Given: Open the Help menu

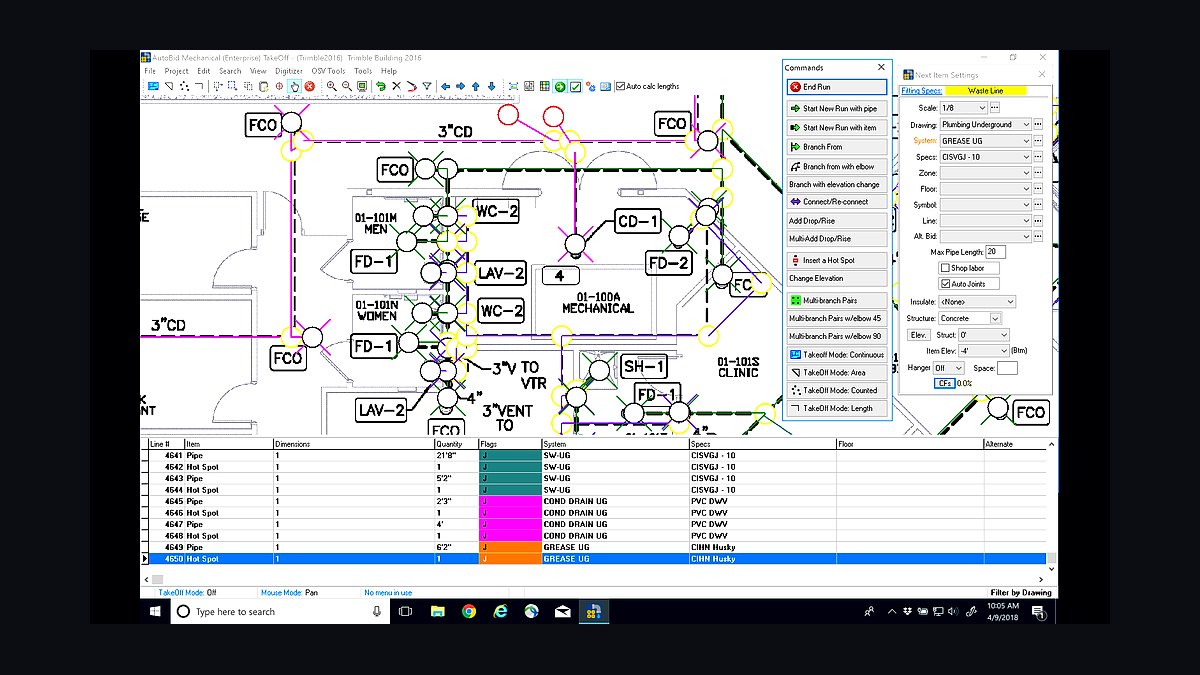Looking at the screenshot, I should tap(388, 71).
